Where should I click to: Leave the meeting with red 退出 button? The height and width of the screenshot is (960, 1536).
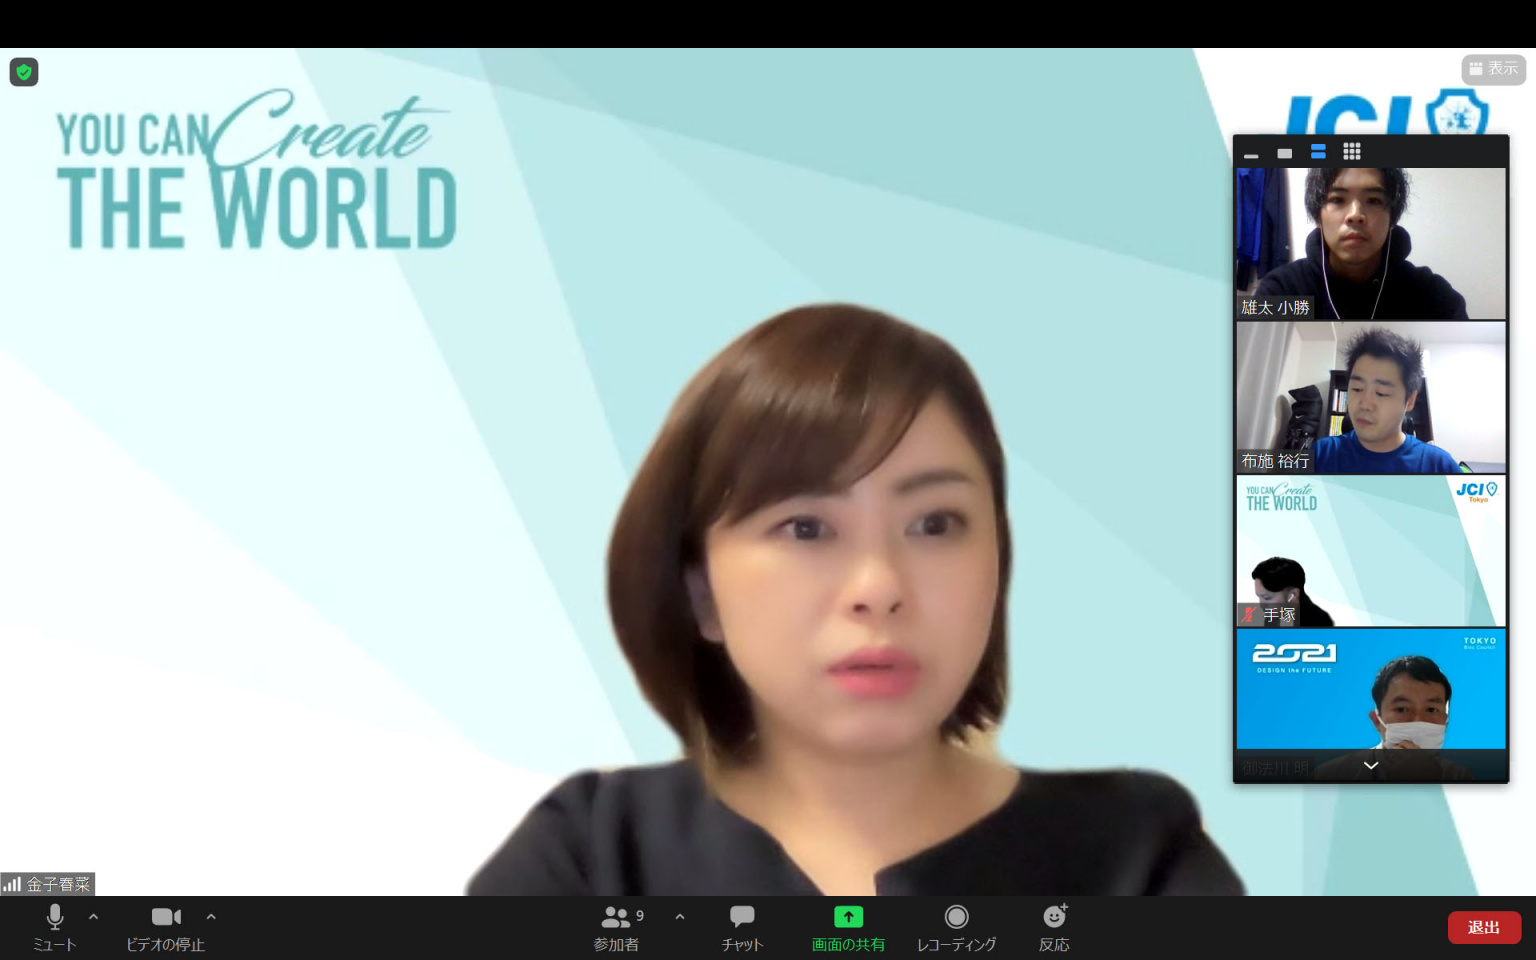1484,927
